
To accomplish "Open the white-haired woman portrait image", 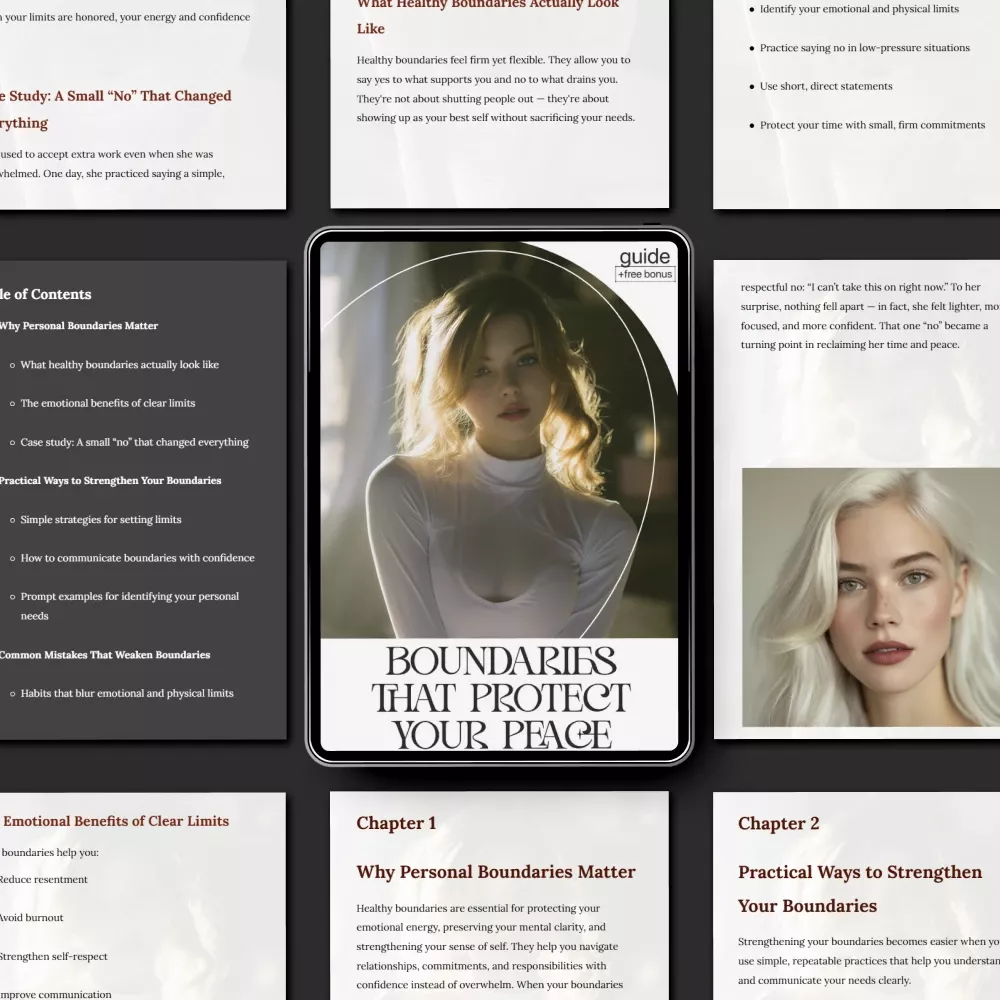I will (870, 597).
